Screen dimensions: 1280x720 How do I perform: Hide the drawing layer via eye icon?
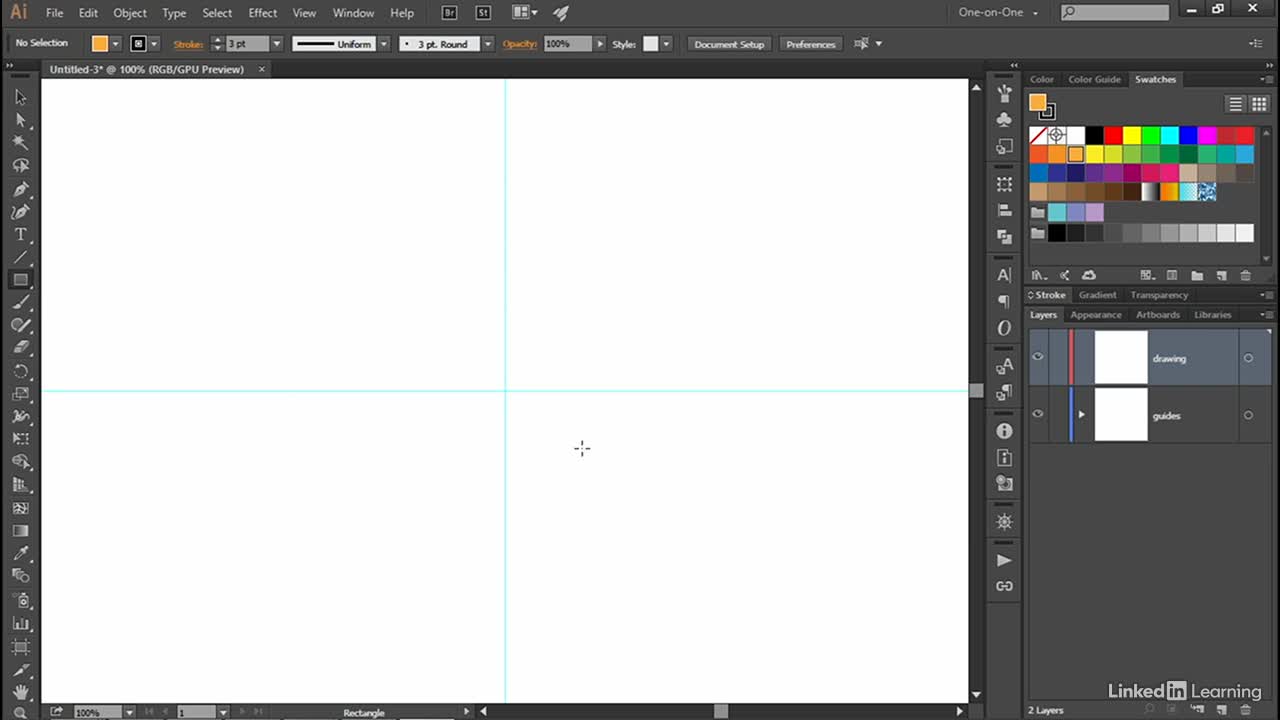pyautogui.click(x=1038, y=357)
